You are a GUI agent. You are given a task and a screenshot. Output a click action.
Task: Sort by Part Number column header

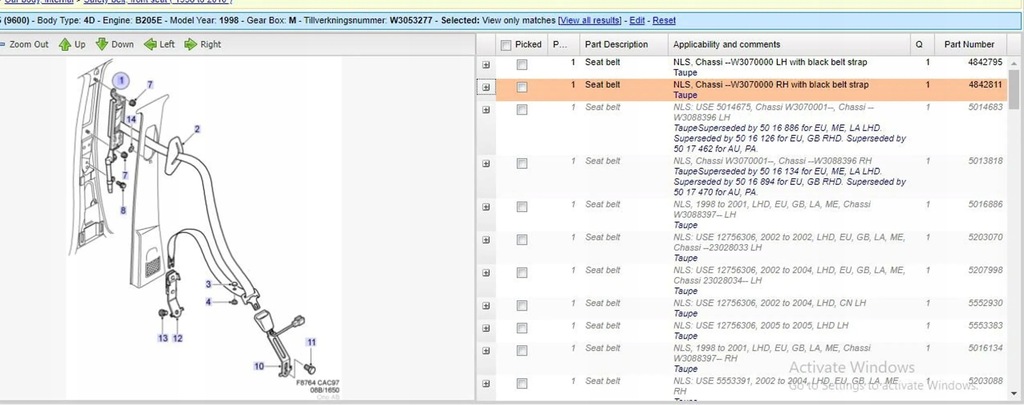[x=969, y=44]
